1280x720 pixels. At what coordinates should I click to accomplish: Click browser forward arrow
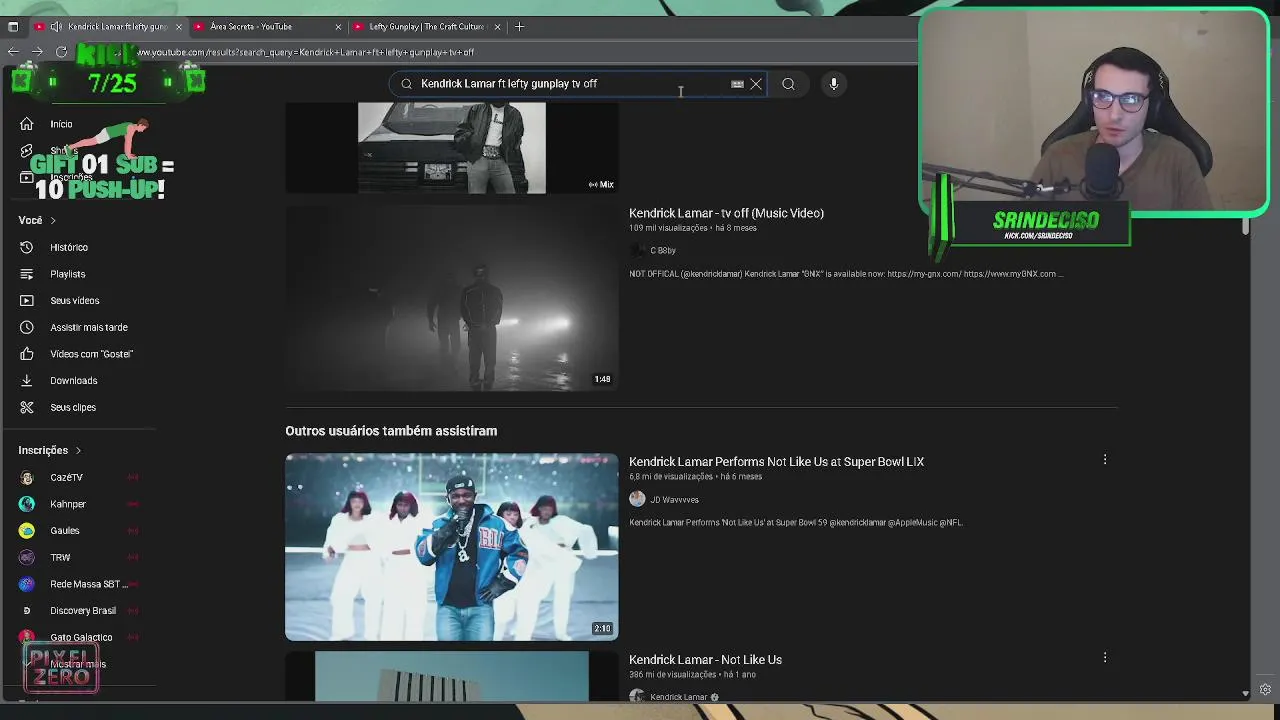[x=37, y=51]
